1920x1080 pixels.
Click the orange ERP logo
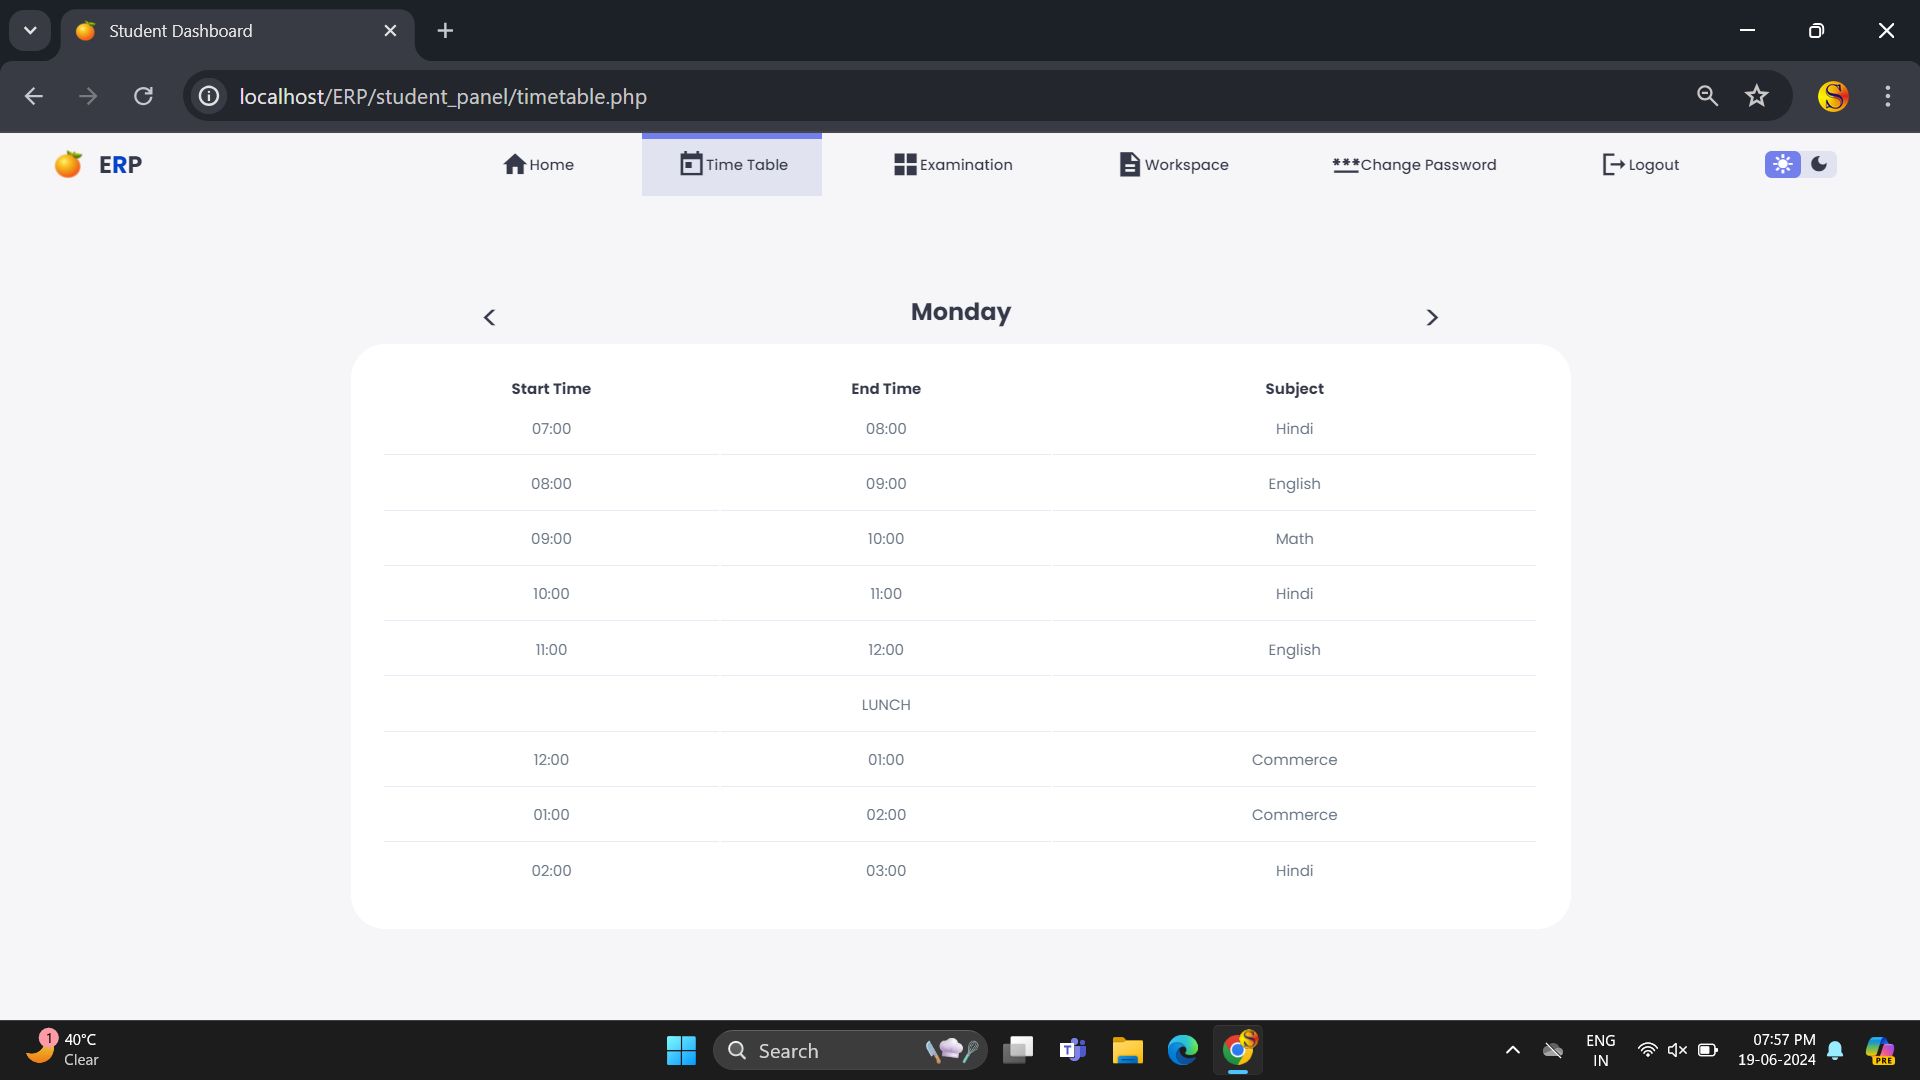[x=68, y=164]
